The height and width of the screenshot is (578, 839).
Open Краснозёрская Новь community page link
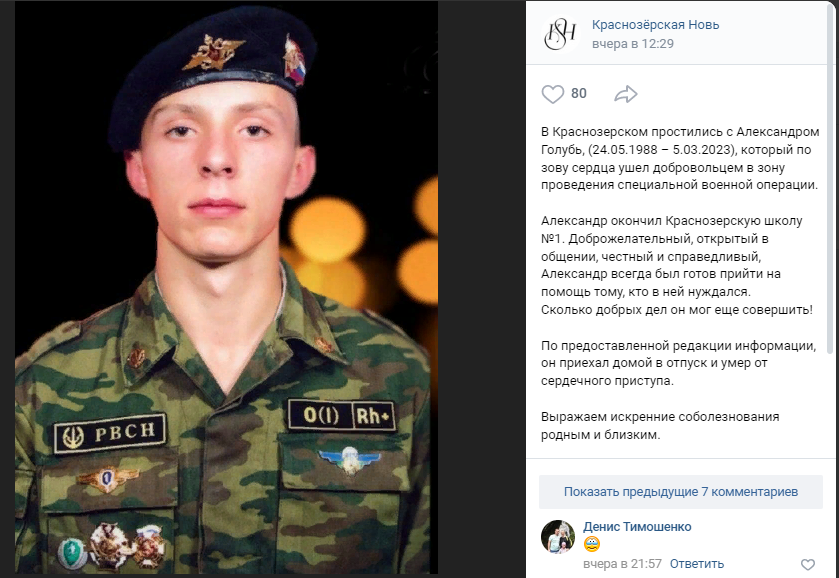tap(655, 25)
